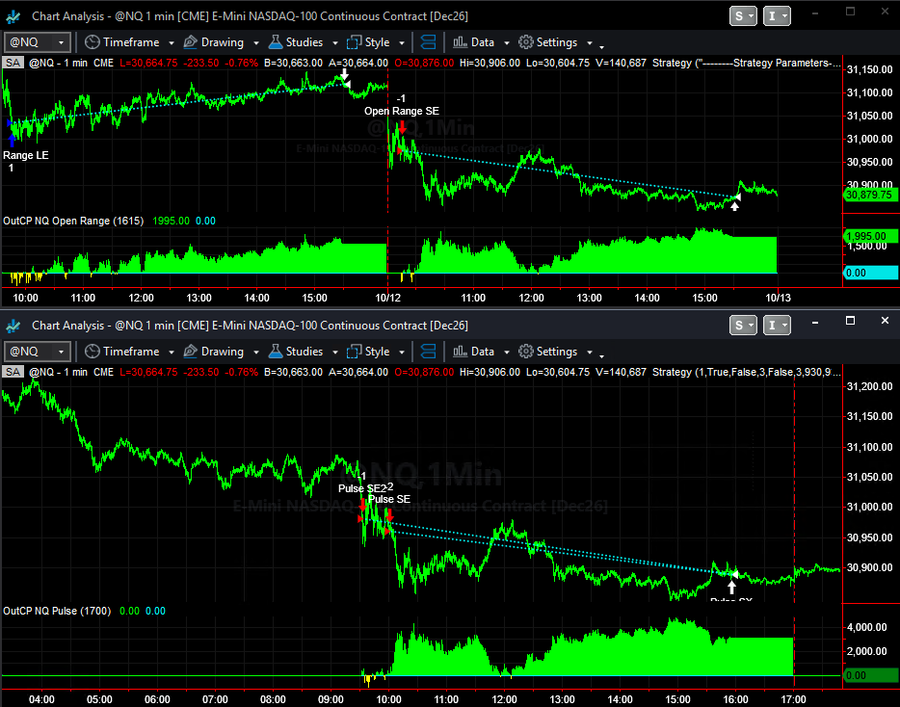This screenshot has height=707, width=900.
Task: Open Style menu in top chart window
Action: pyautogui.click(x=376, y=42)
